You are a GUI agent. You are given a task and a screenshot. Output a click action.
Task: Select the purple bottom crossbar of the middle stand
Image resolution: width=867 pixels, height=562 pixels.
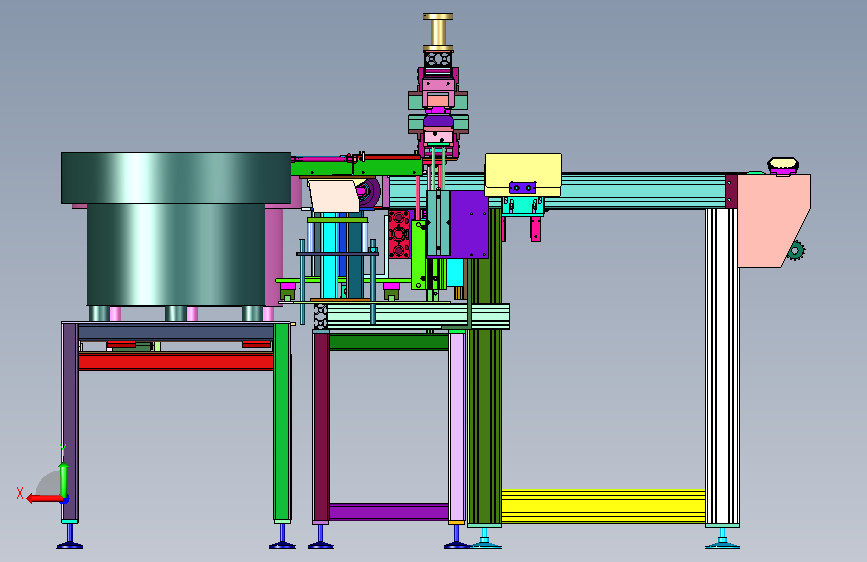tap(389, 512)
